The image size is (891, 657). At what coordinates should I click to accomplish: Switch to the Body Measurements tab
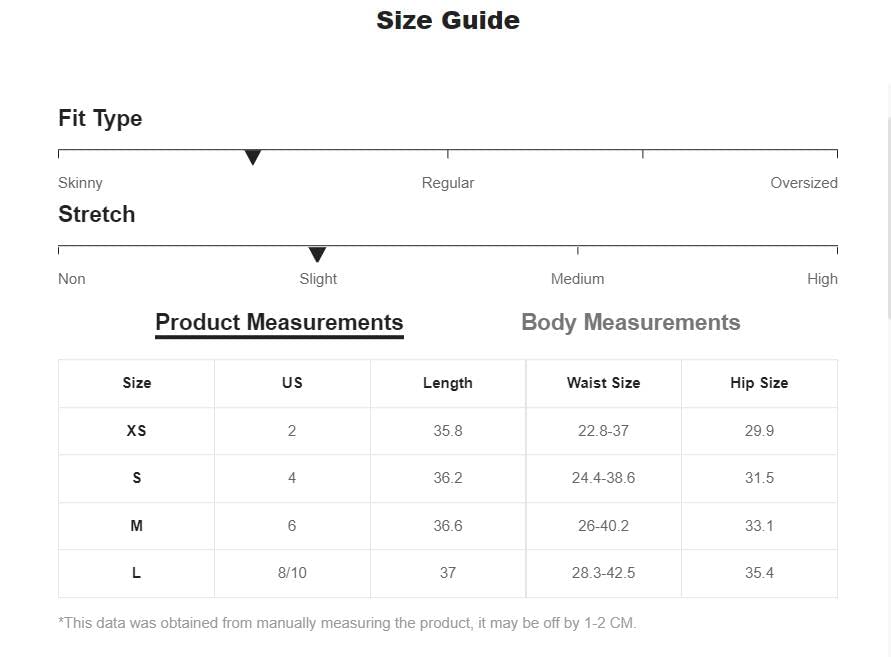(631, 322)
